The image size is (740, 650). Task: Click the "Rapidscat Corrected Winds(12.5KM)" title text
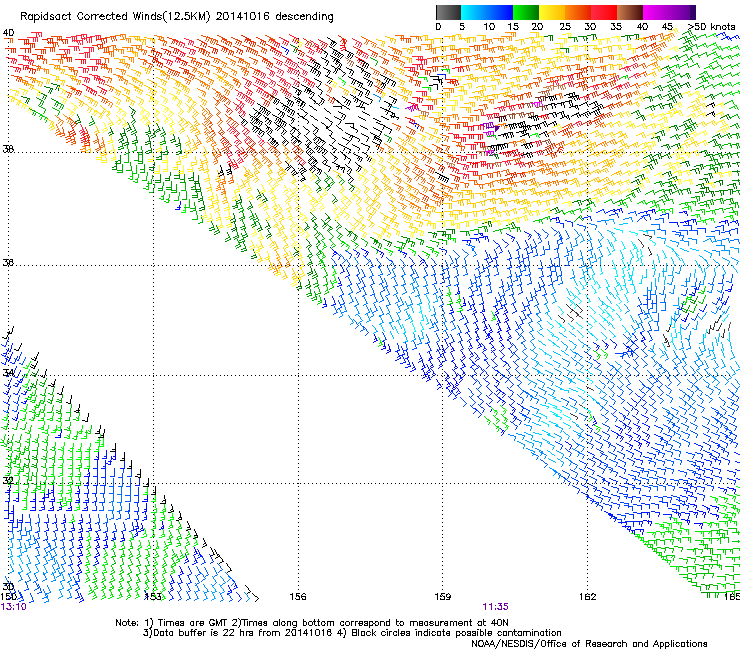point(116,17)
